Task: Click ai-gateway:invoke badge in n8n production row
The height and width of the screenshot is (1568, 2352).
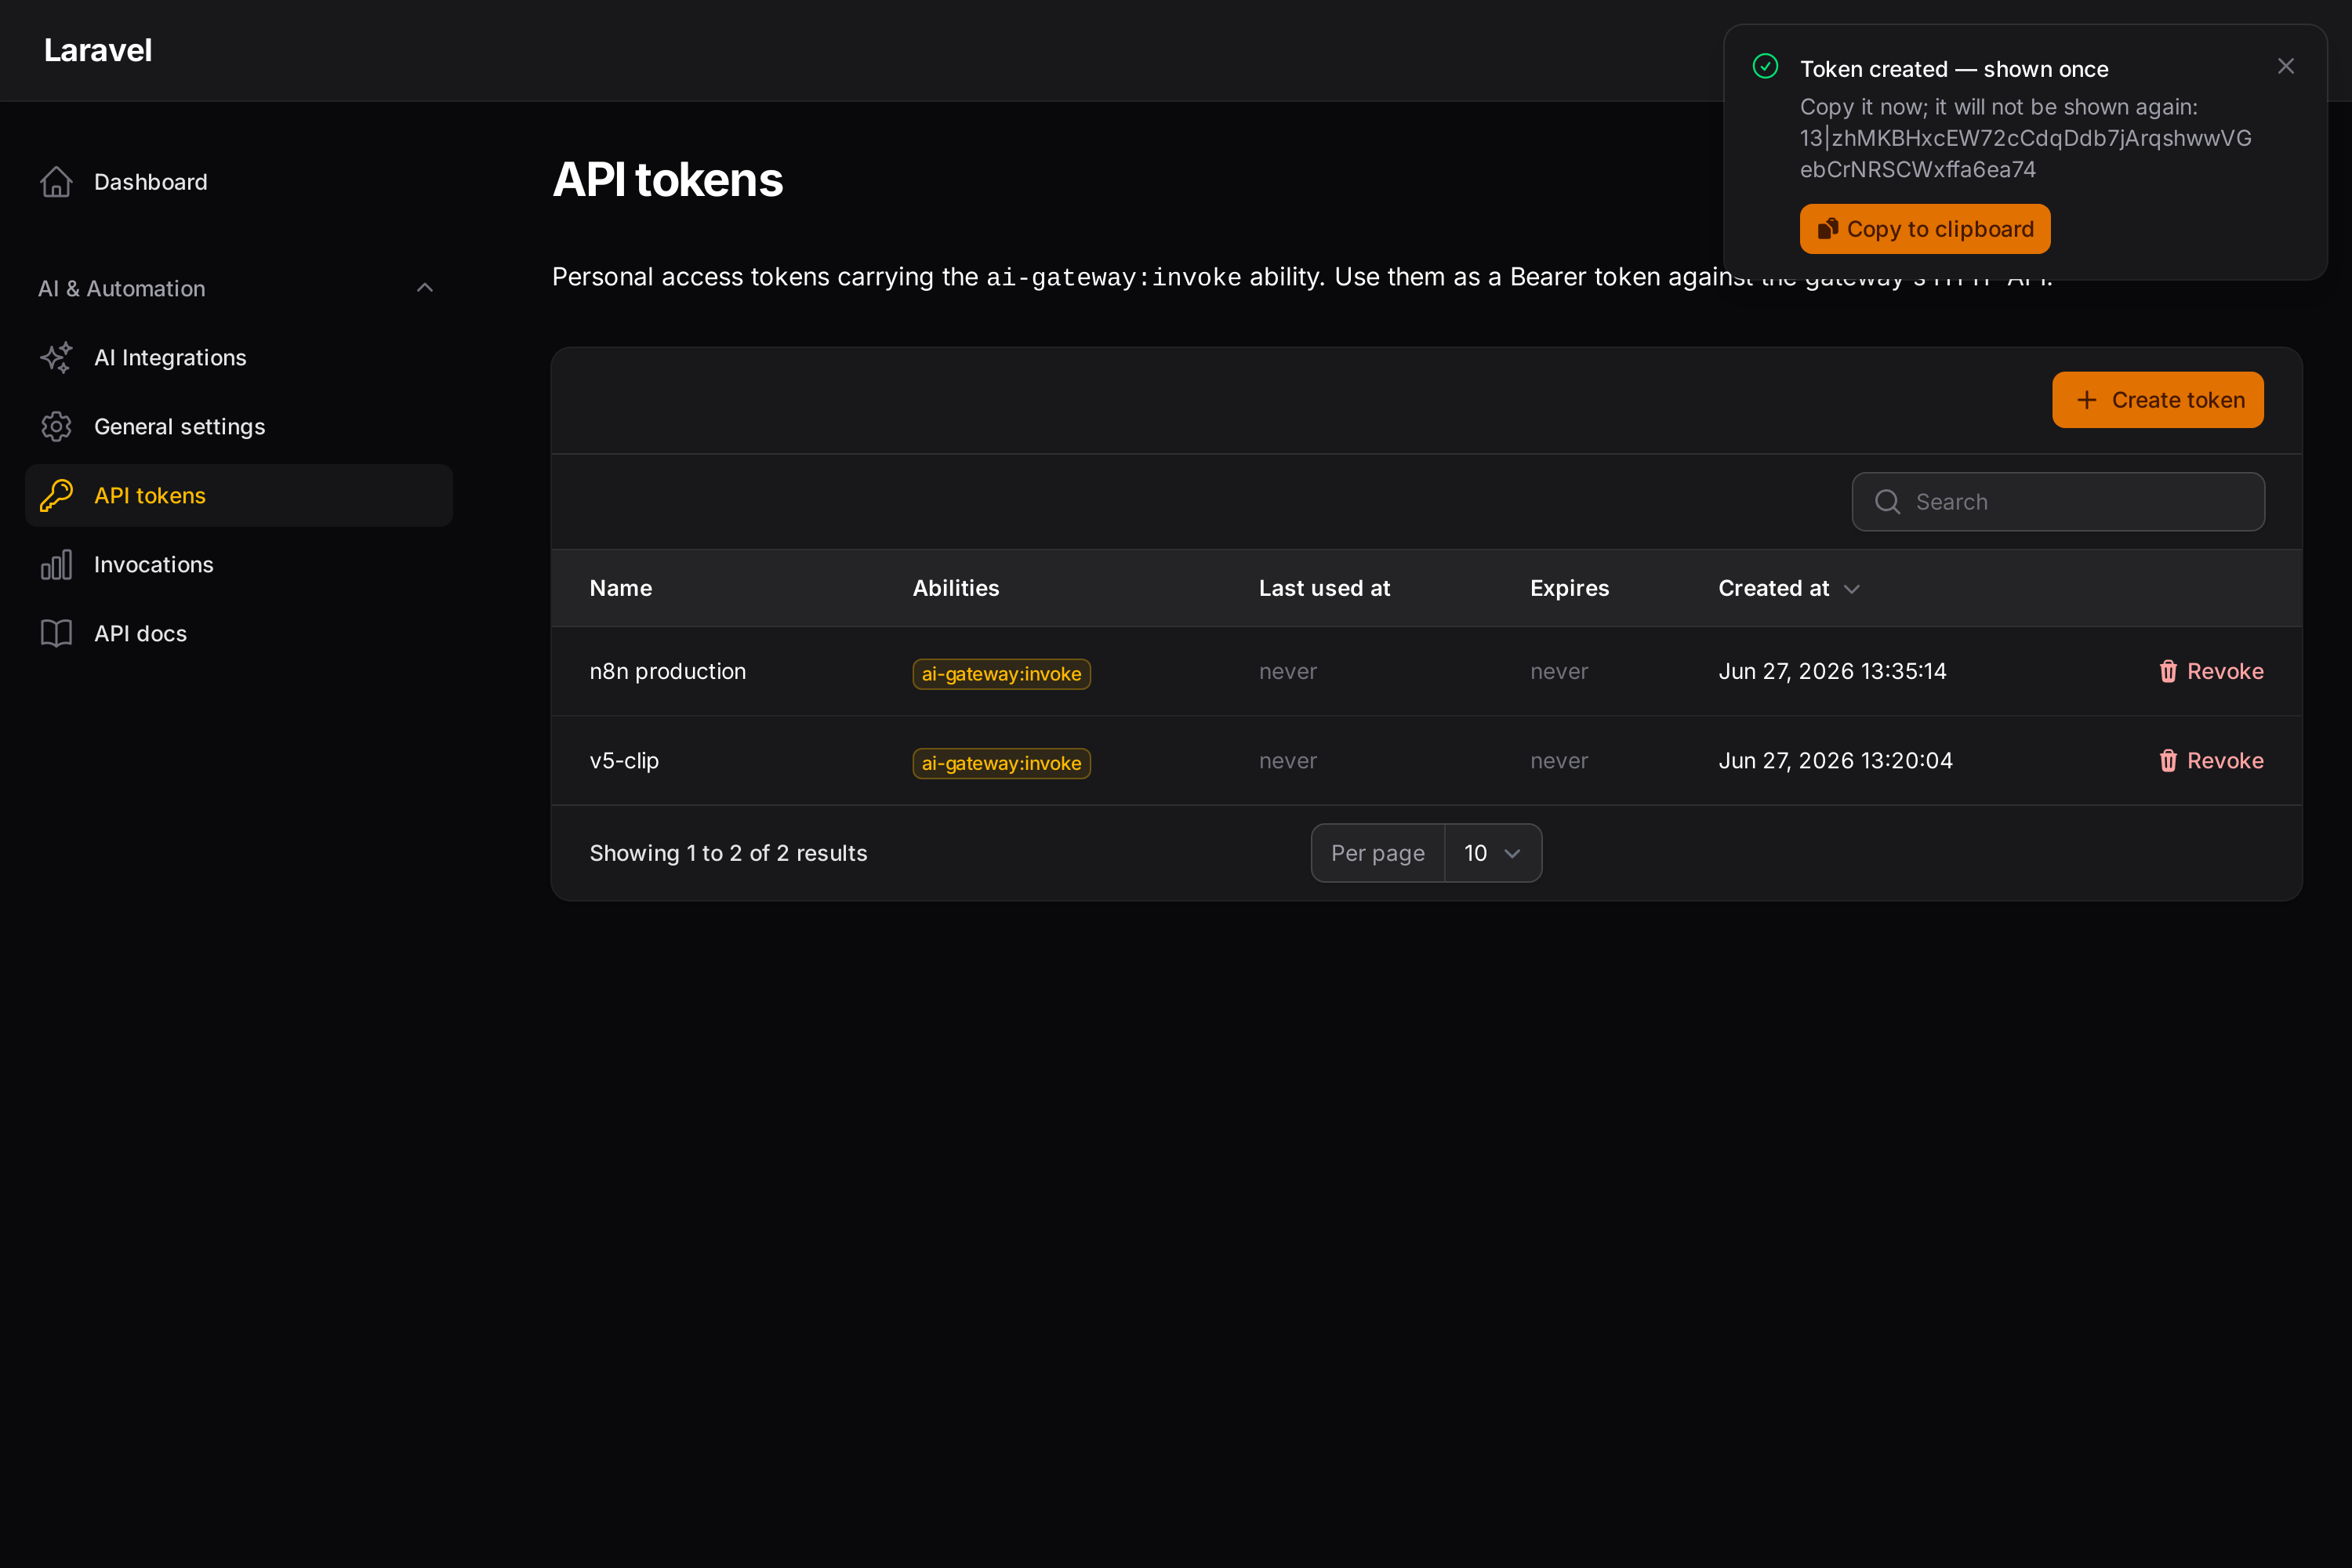Action: pyautogui.click(x=1001, y=674)
